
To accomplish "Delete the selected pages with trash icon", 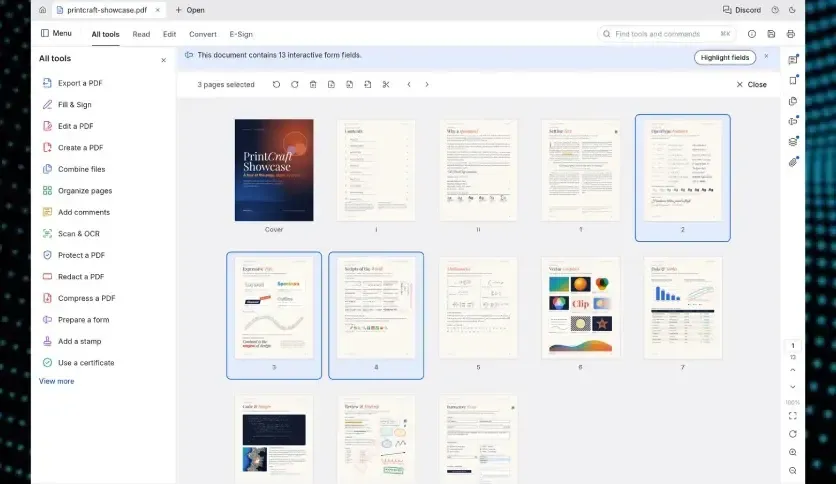I will (x=313, y=84).
